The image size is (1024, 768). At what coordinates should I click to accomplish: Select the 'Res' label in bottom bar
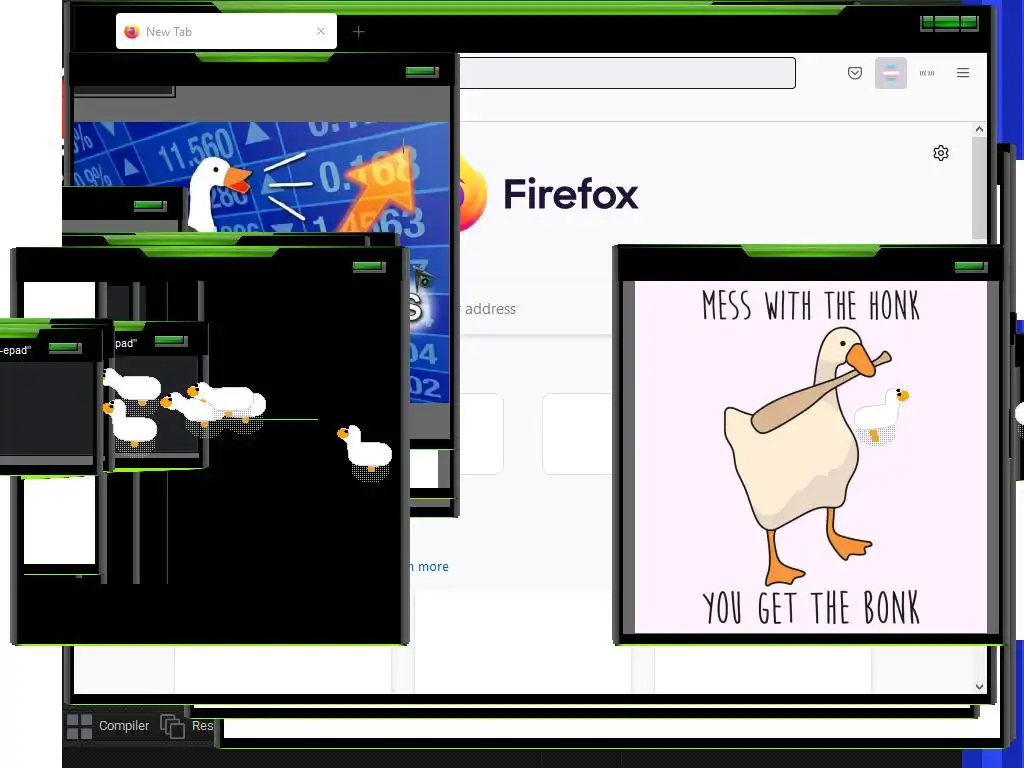202,726
